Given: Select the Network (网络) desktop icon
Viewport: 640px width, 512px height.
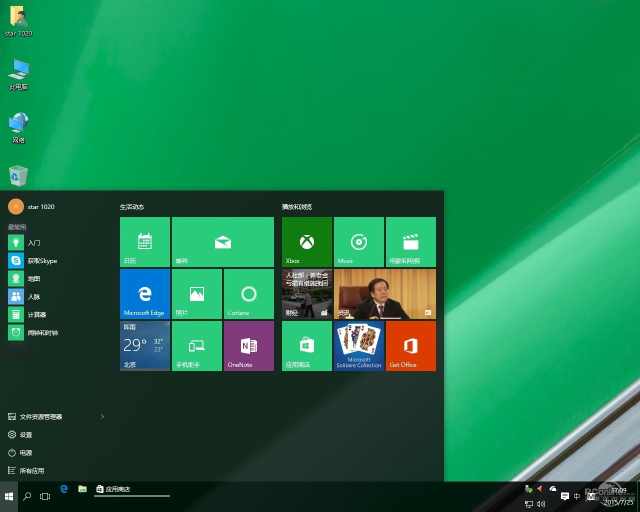Looking at the screenshot, I should pos(18,127).
